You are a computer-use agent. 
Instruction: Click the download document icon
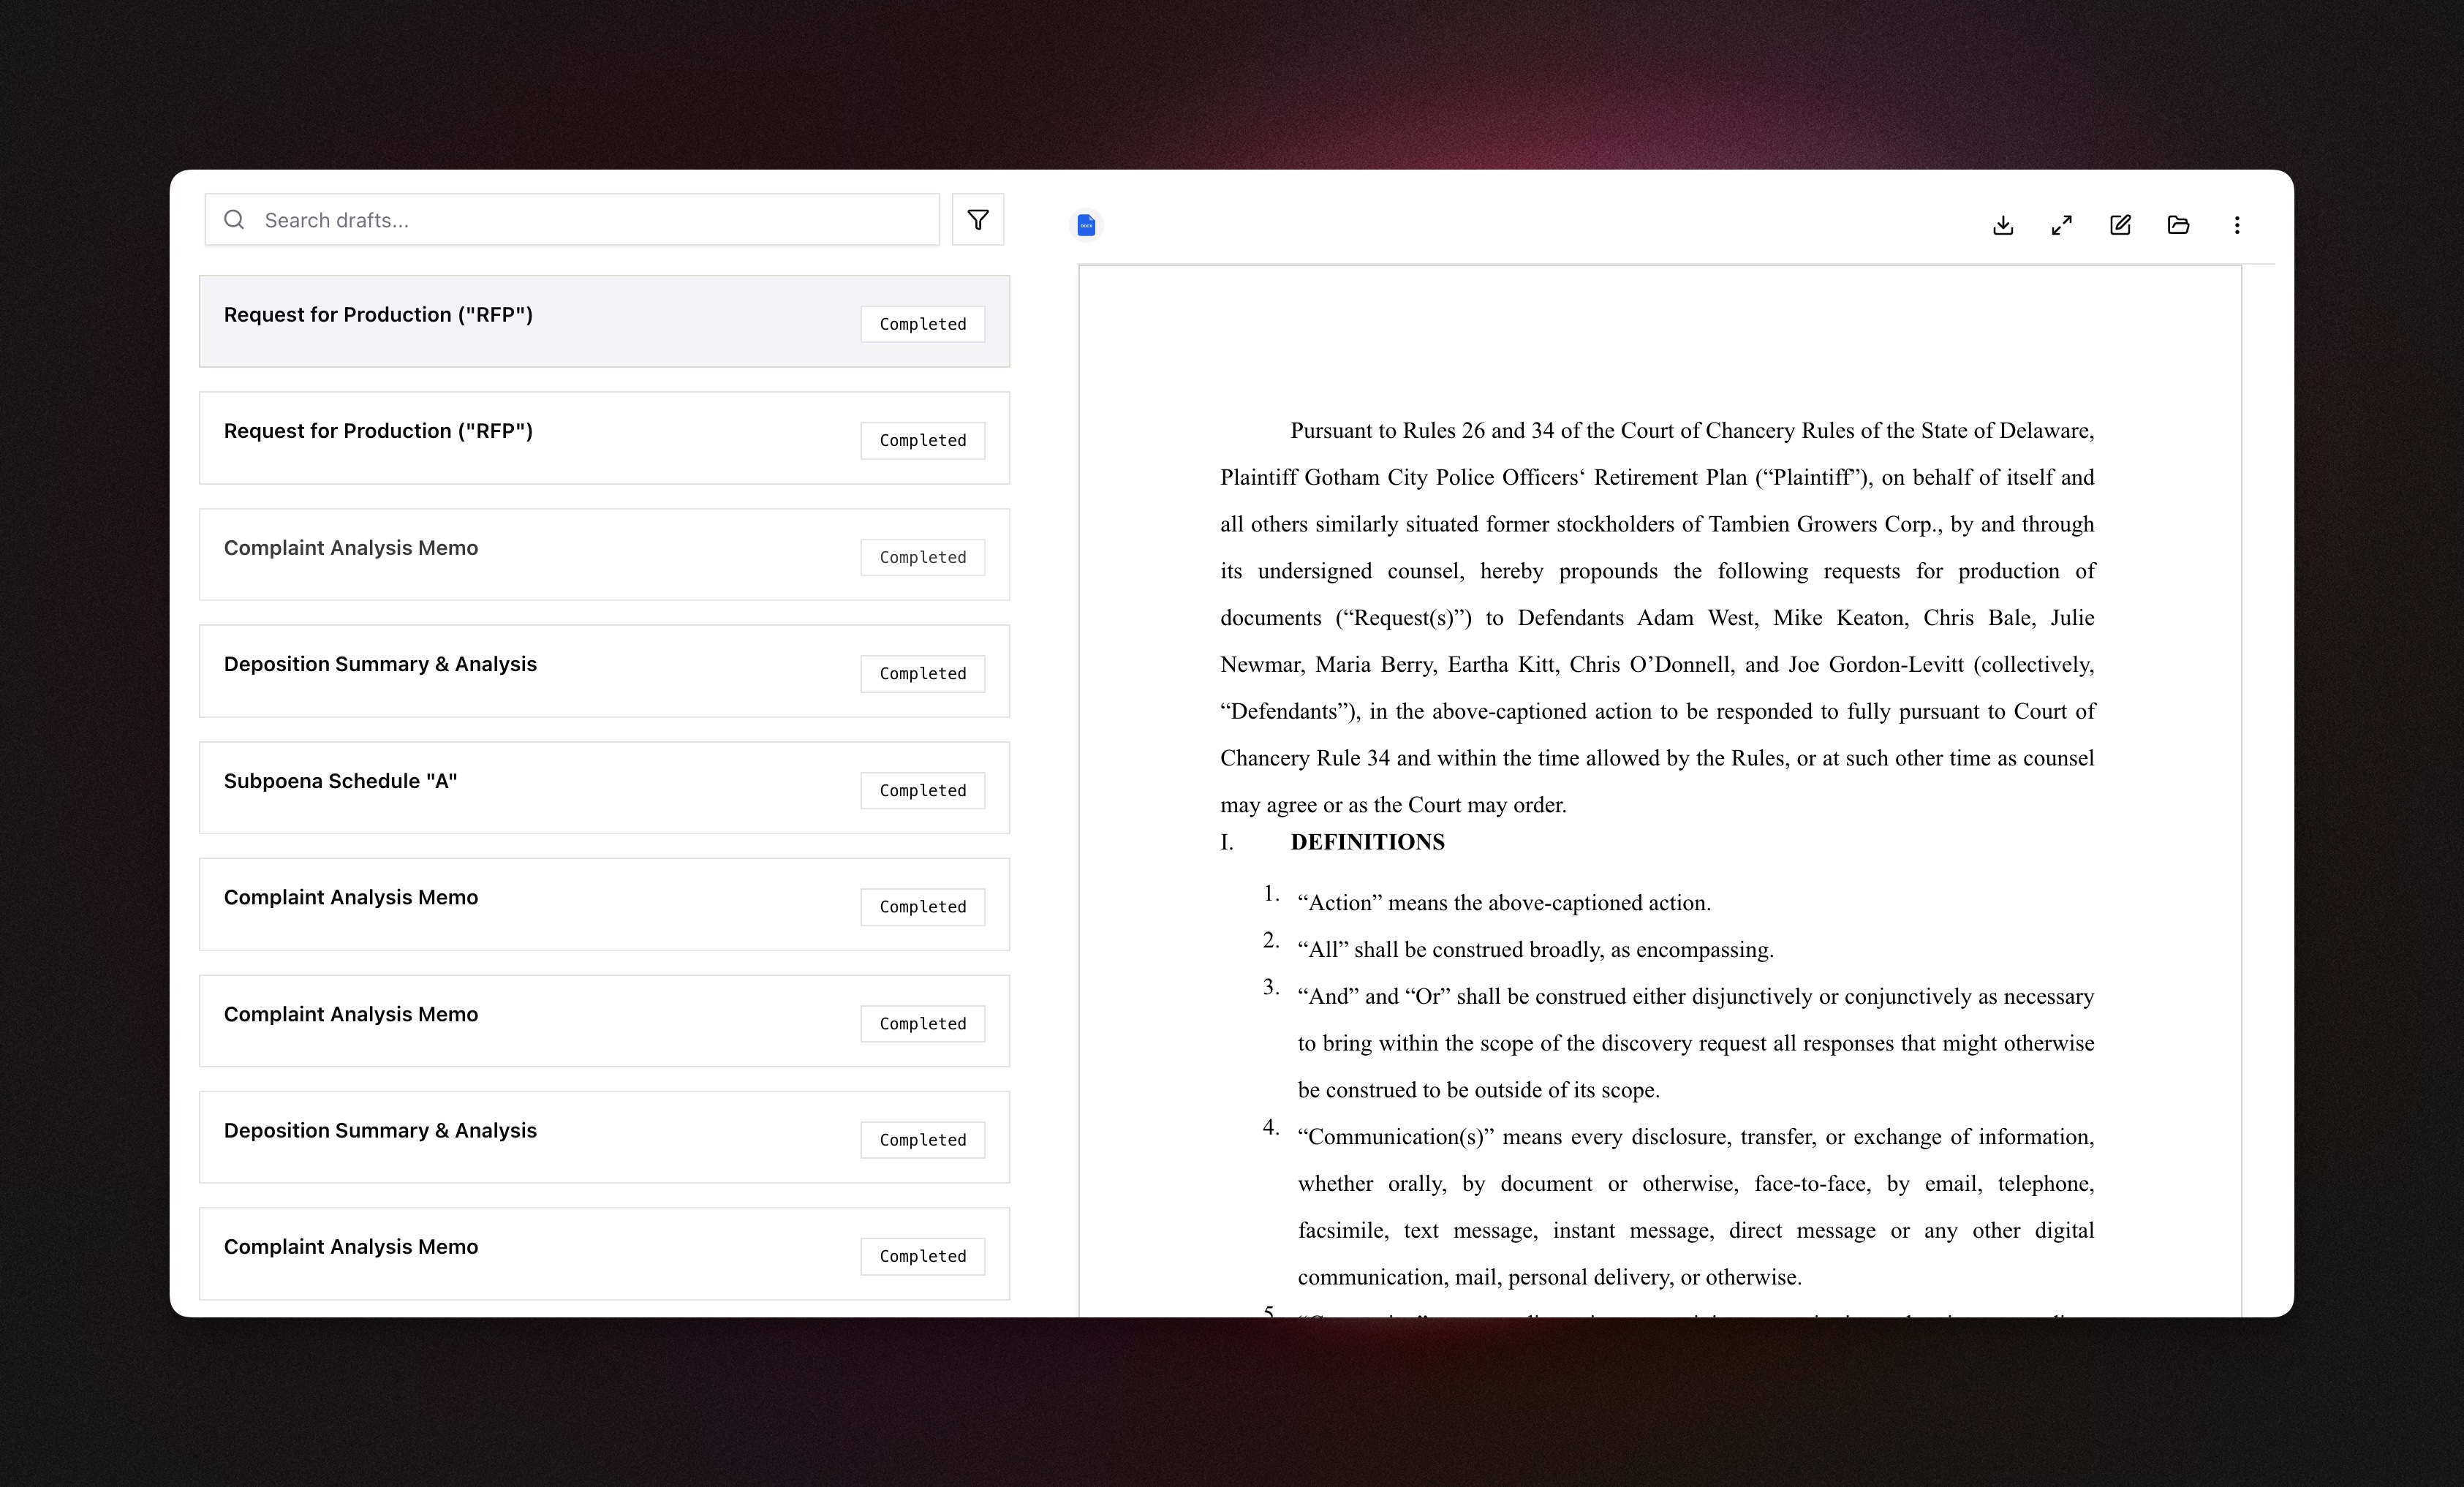[x=2002, y=225]
